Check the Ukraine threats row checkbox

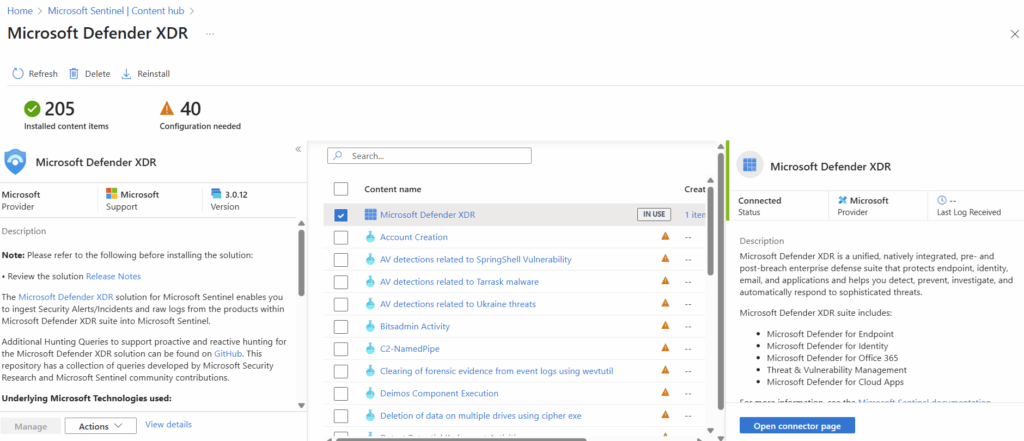tap(341, 304)
